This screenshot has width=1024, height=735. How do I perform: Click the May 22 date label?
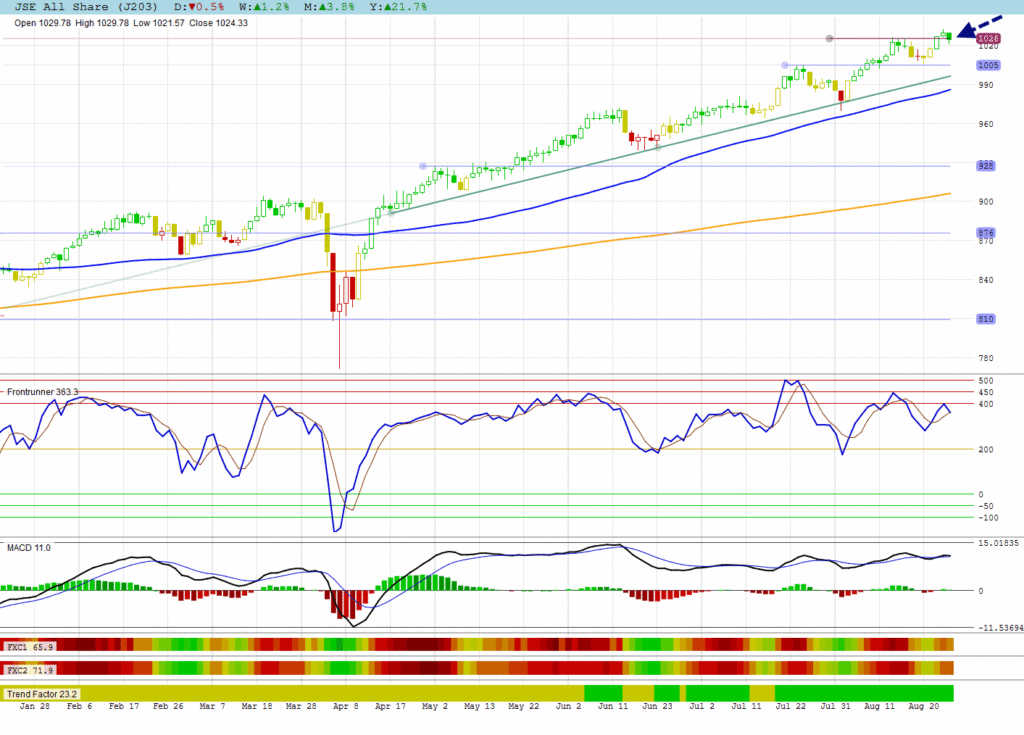(x=524, y=706)
